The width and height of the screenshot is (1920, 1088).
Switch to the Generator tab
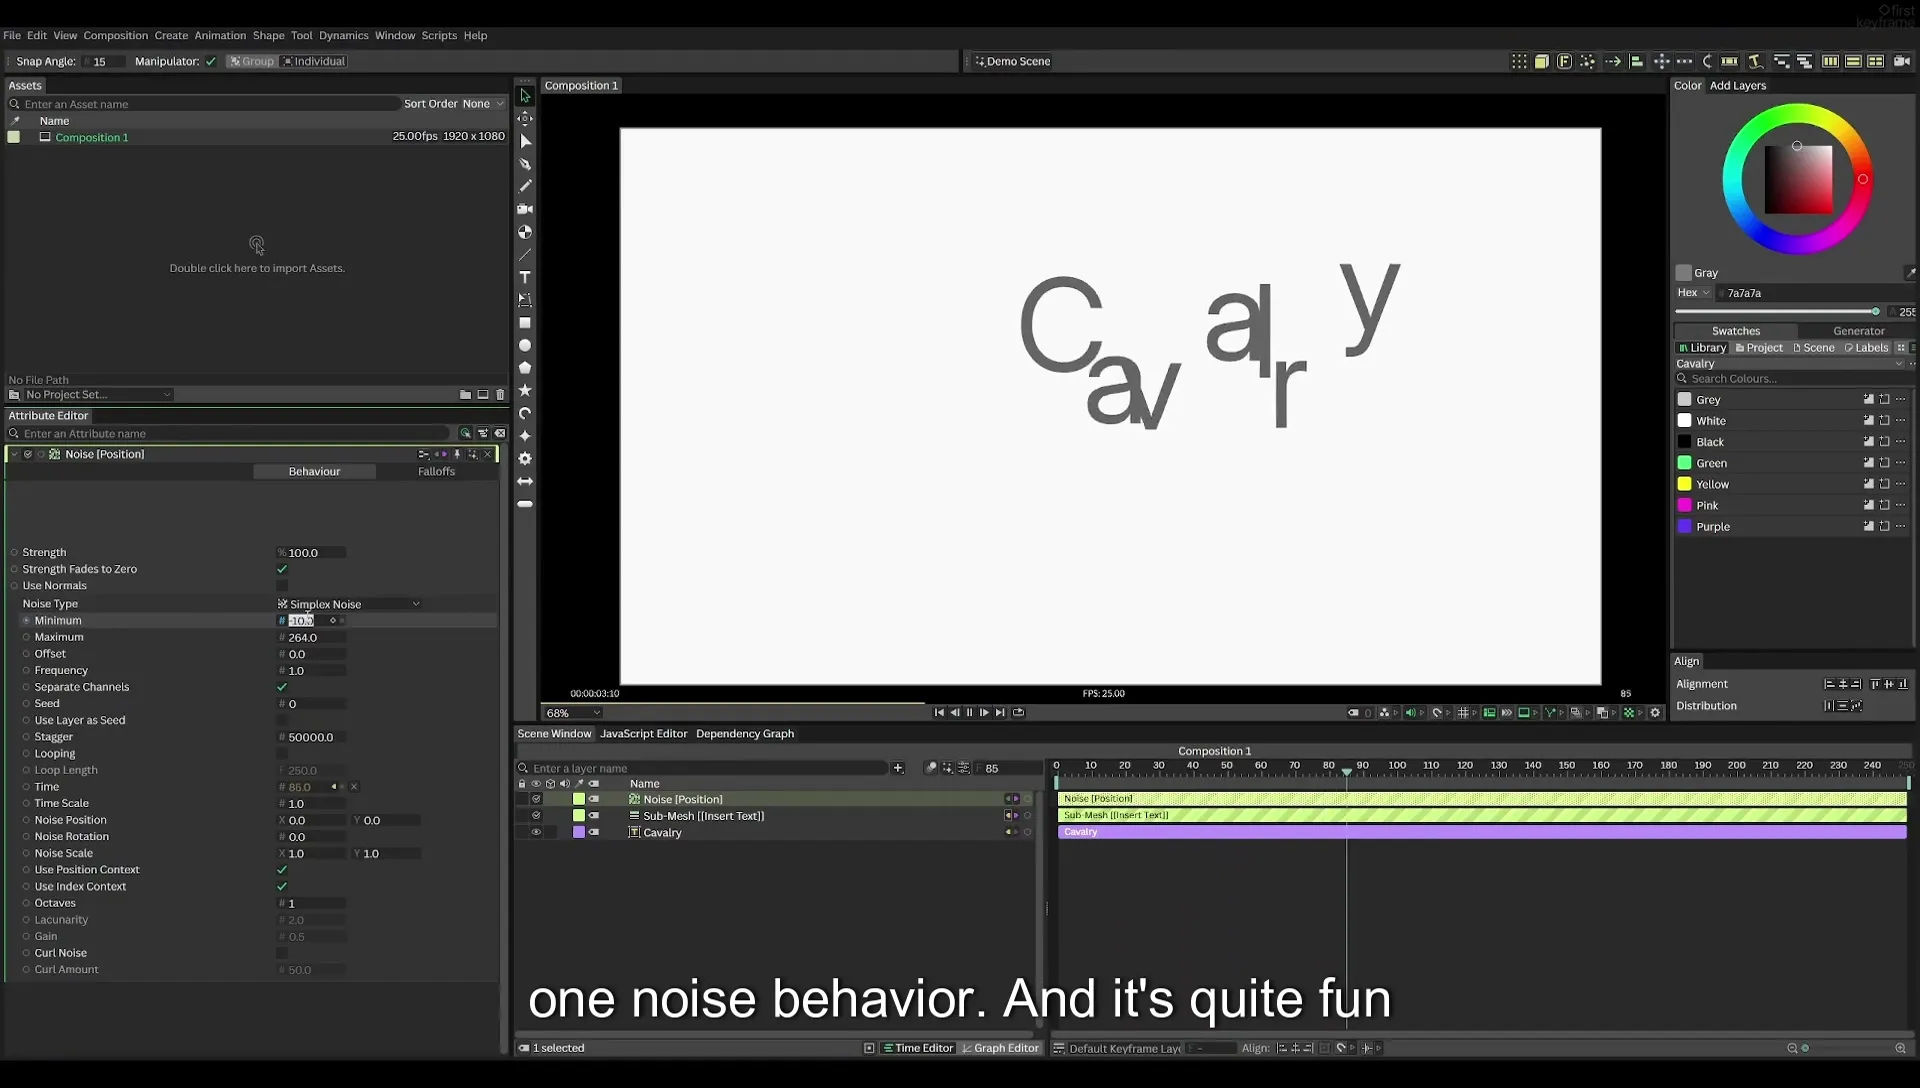tap(1858, 331)
